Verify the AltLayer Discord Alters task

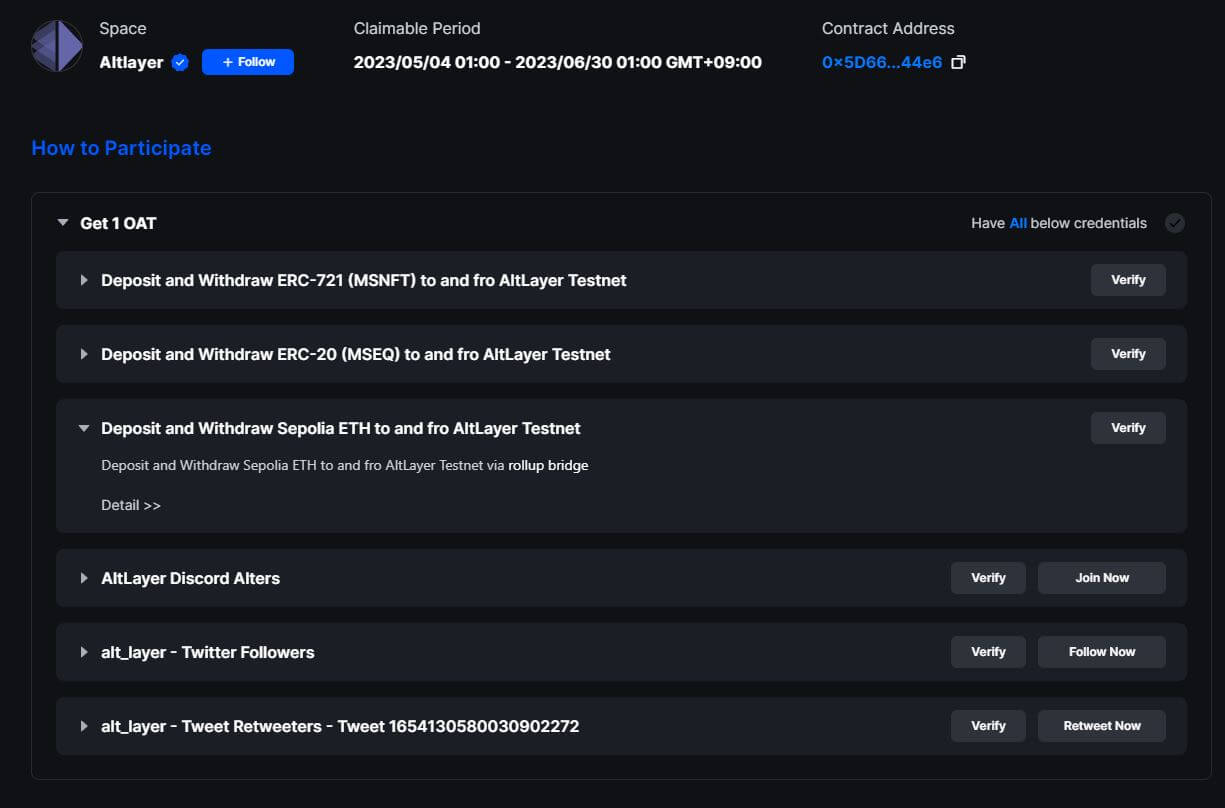(x=988, y=578)
